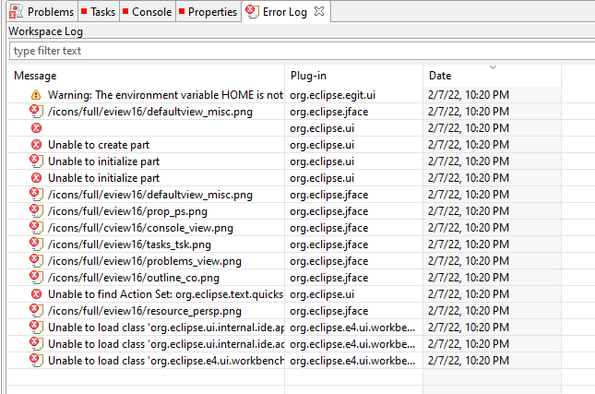Select the HOME environment variable warning message
The image size is (595, 394).
pos(165,95)
